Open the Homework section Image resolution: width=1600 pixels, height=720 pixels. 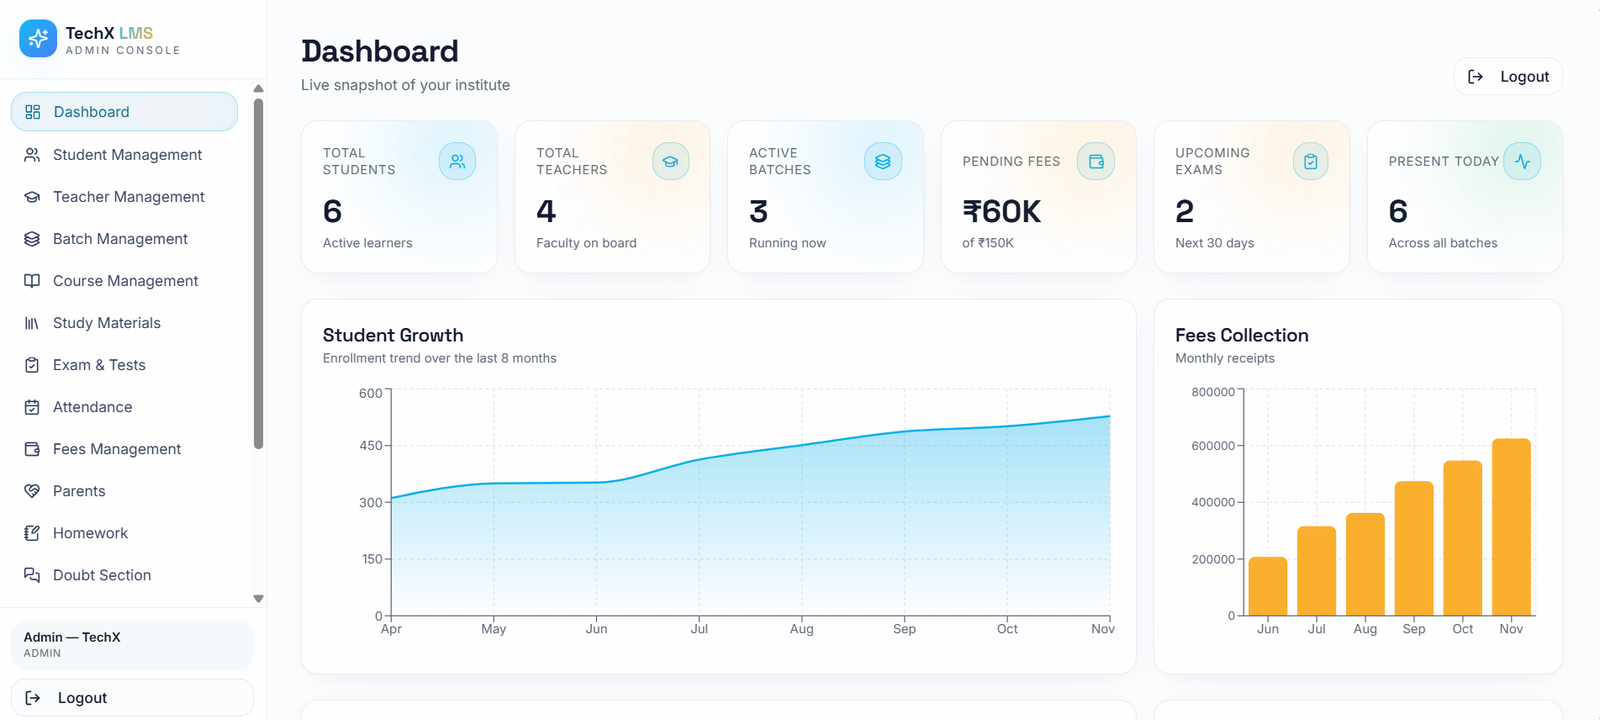click(124, 533)
